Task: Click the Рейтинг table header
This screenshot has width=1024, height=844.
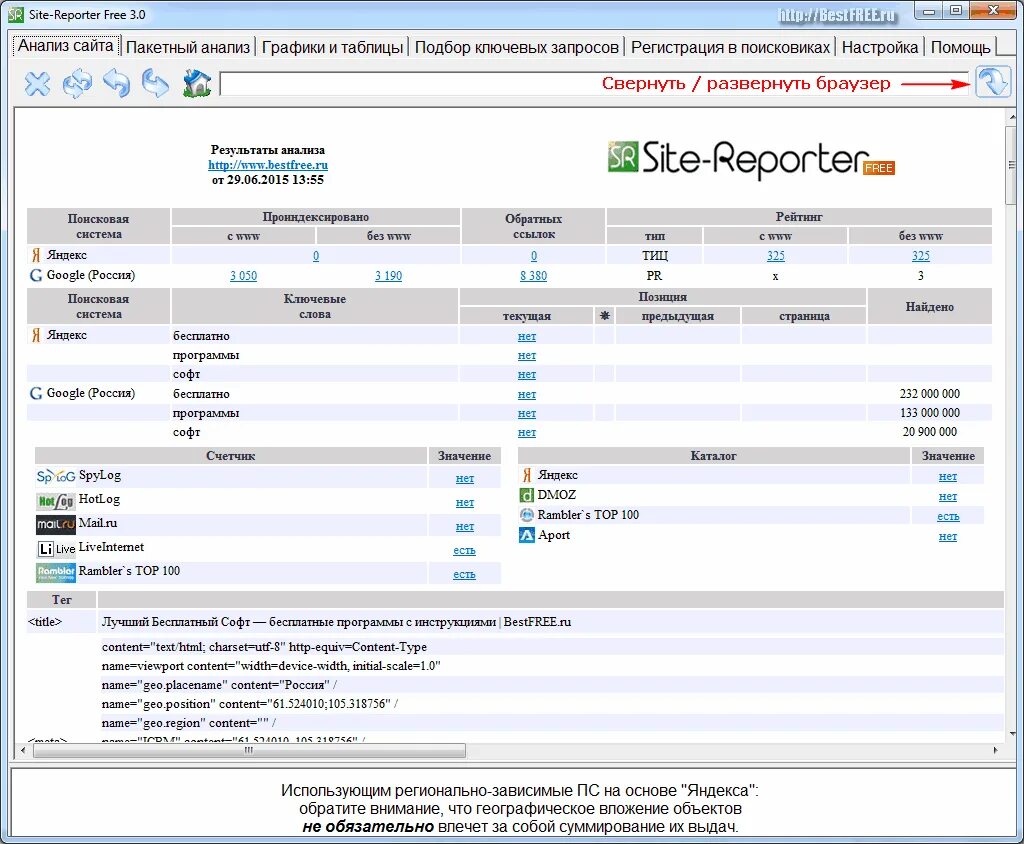Action: pyautogui.click(x=799, y=216)
